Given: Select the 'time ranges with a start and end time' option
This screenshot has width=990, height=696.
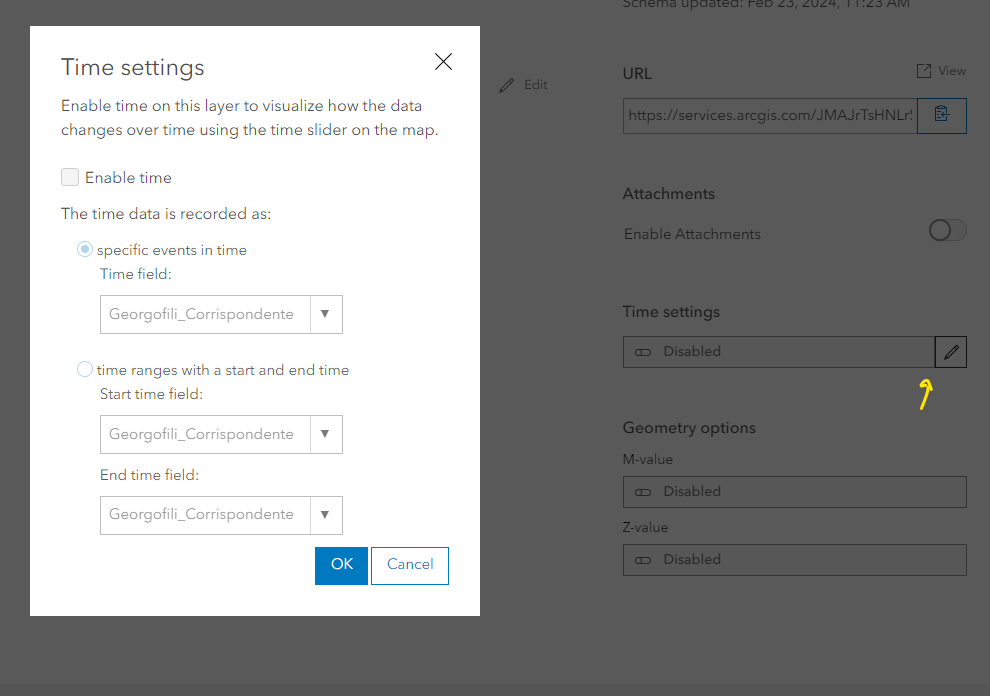Looking at the screenshot, I should point(85,369).
